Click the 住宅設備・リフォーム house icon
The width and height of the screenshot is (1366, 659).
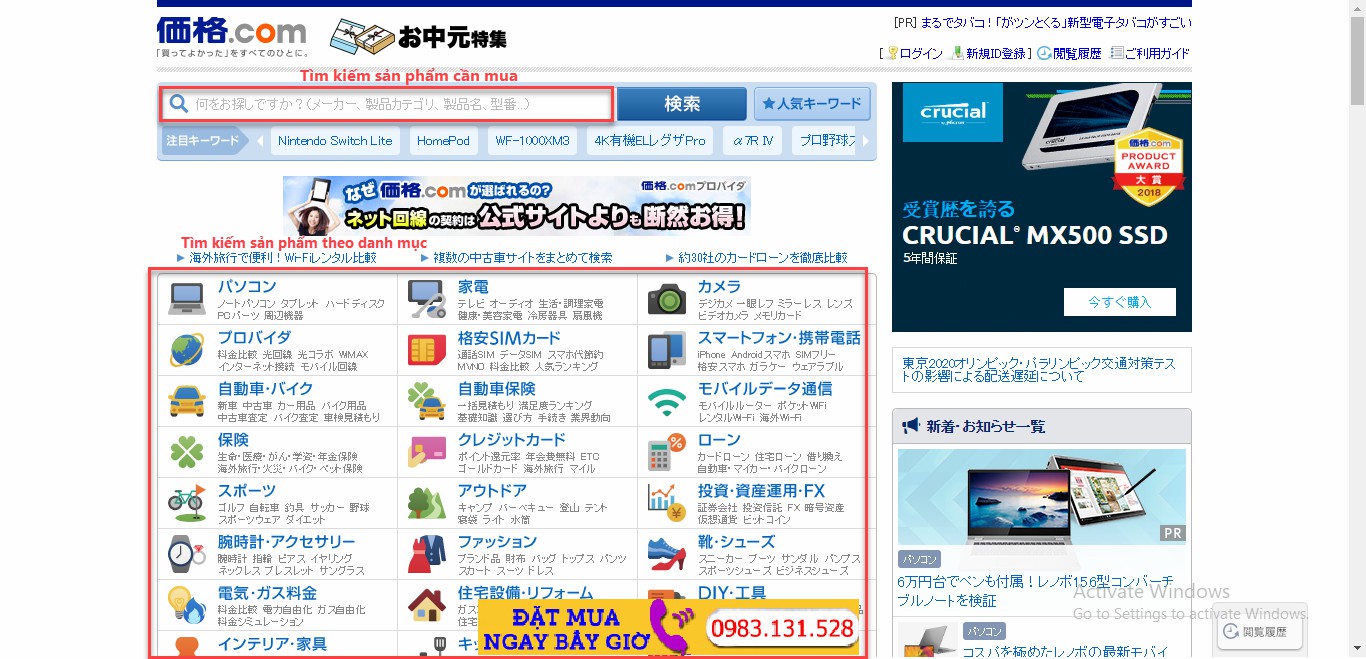427,605
